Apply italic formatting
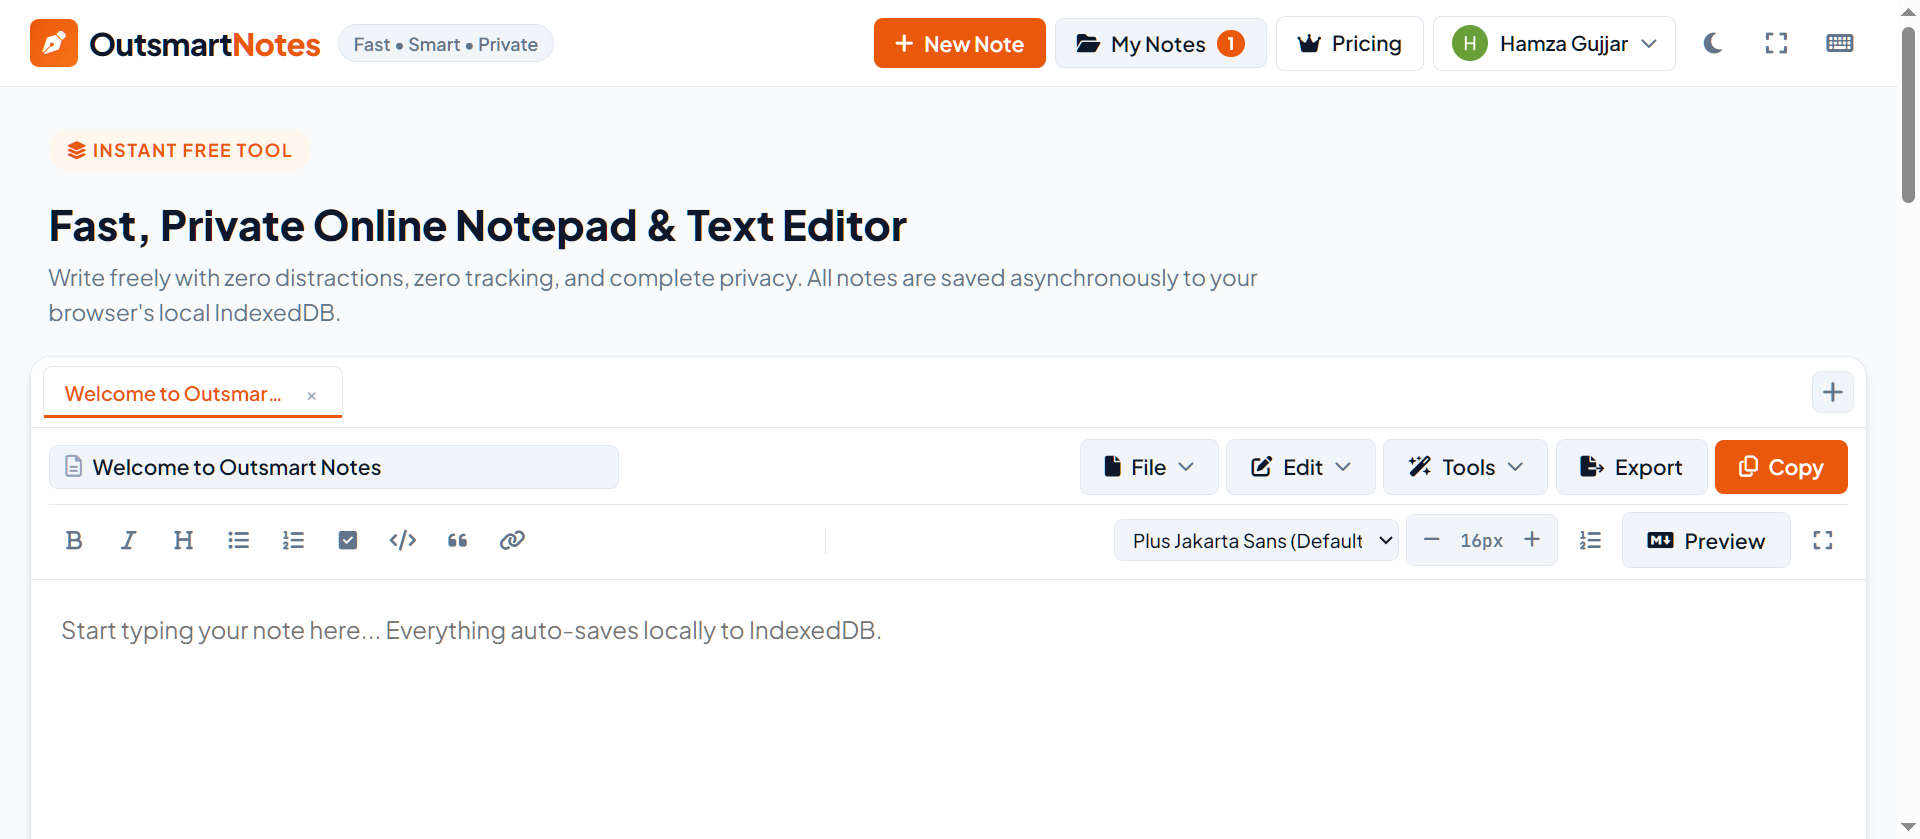The image size is (1920, 839). 128,540
